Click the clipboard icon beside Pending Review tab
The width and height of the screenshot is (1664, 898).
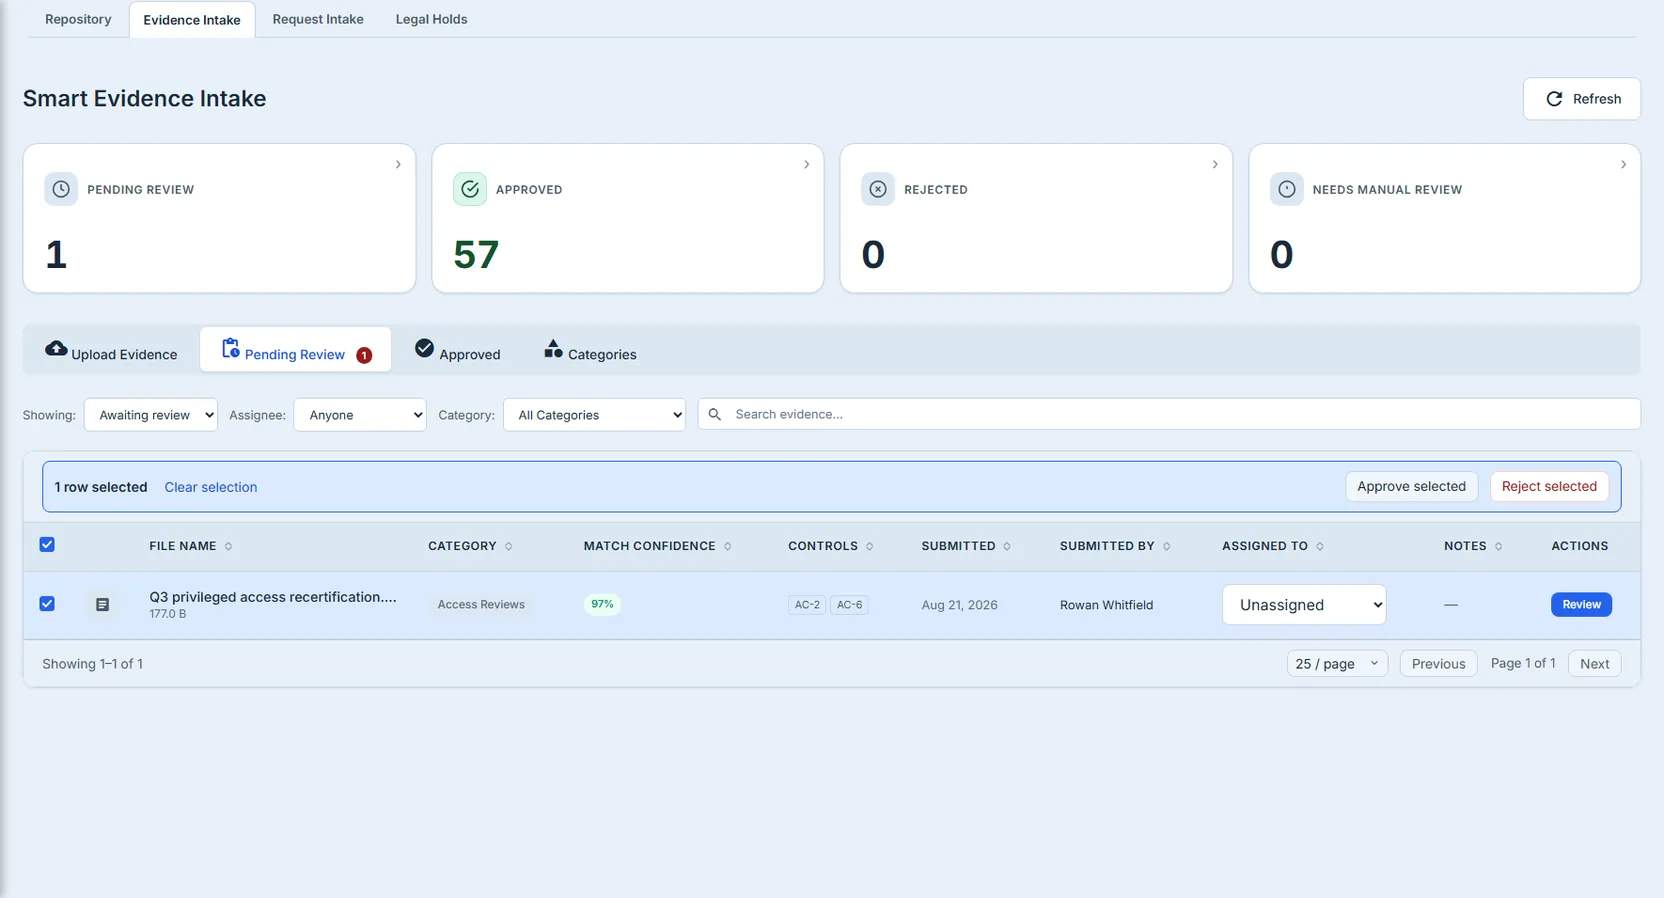[x=231, y=348]
